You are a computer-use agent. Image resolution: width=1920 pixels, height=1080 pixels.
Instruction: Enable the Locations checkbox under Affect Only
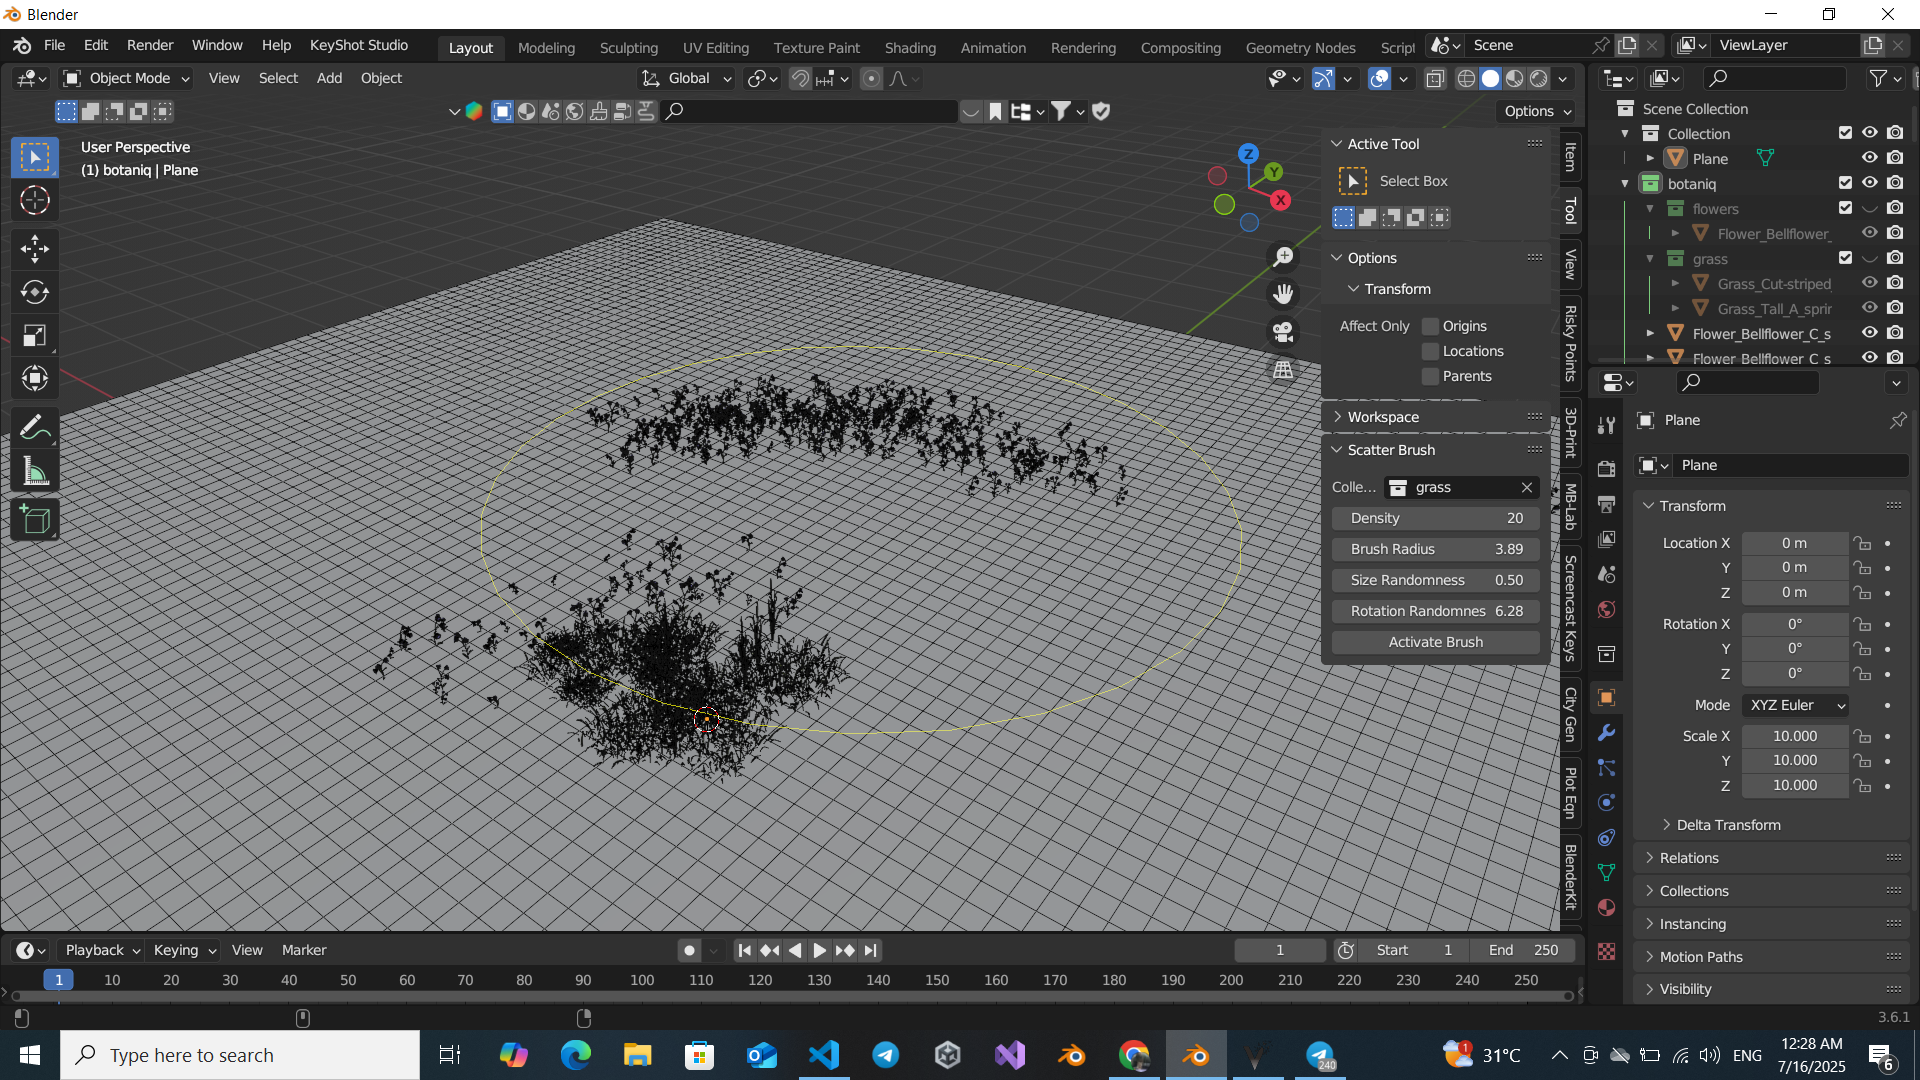[1430, 351]
